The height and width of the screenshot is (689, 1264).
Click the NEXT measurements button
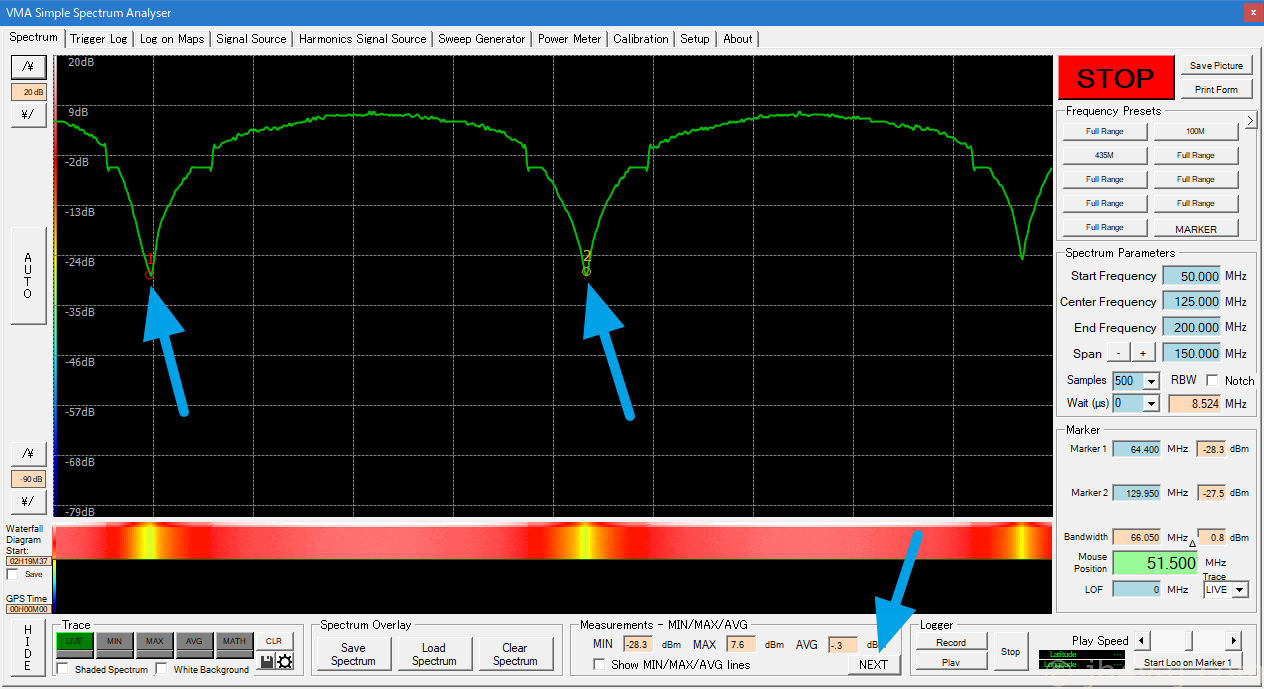point(874,664)
